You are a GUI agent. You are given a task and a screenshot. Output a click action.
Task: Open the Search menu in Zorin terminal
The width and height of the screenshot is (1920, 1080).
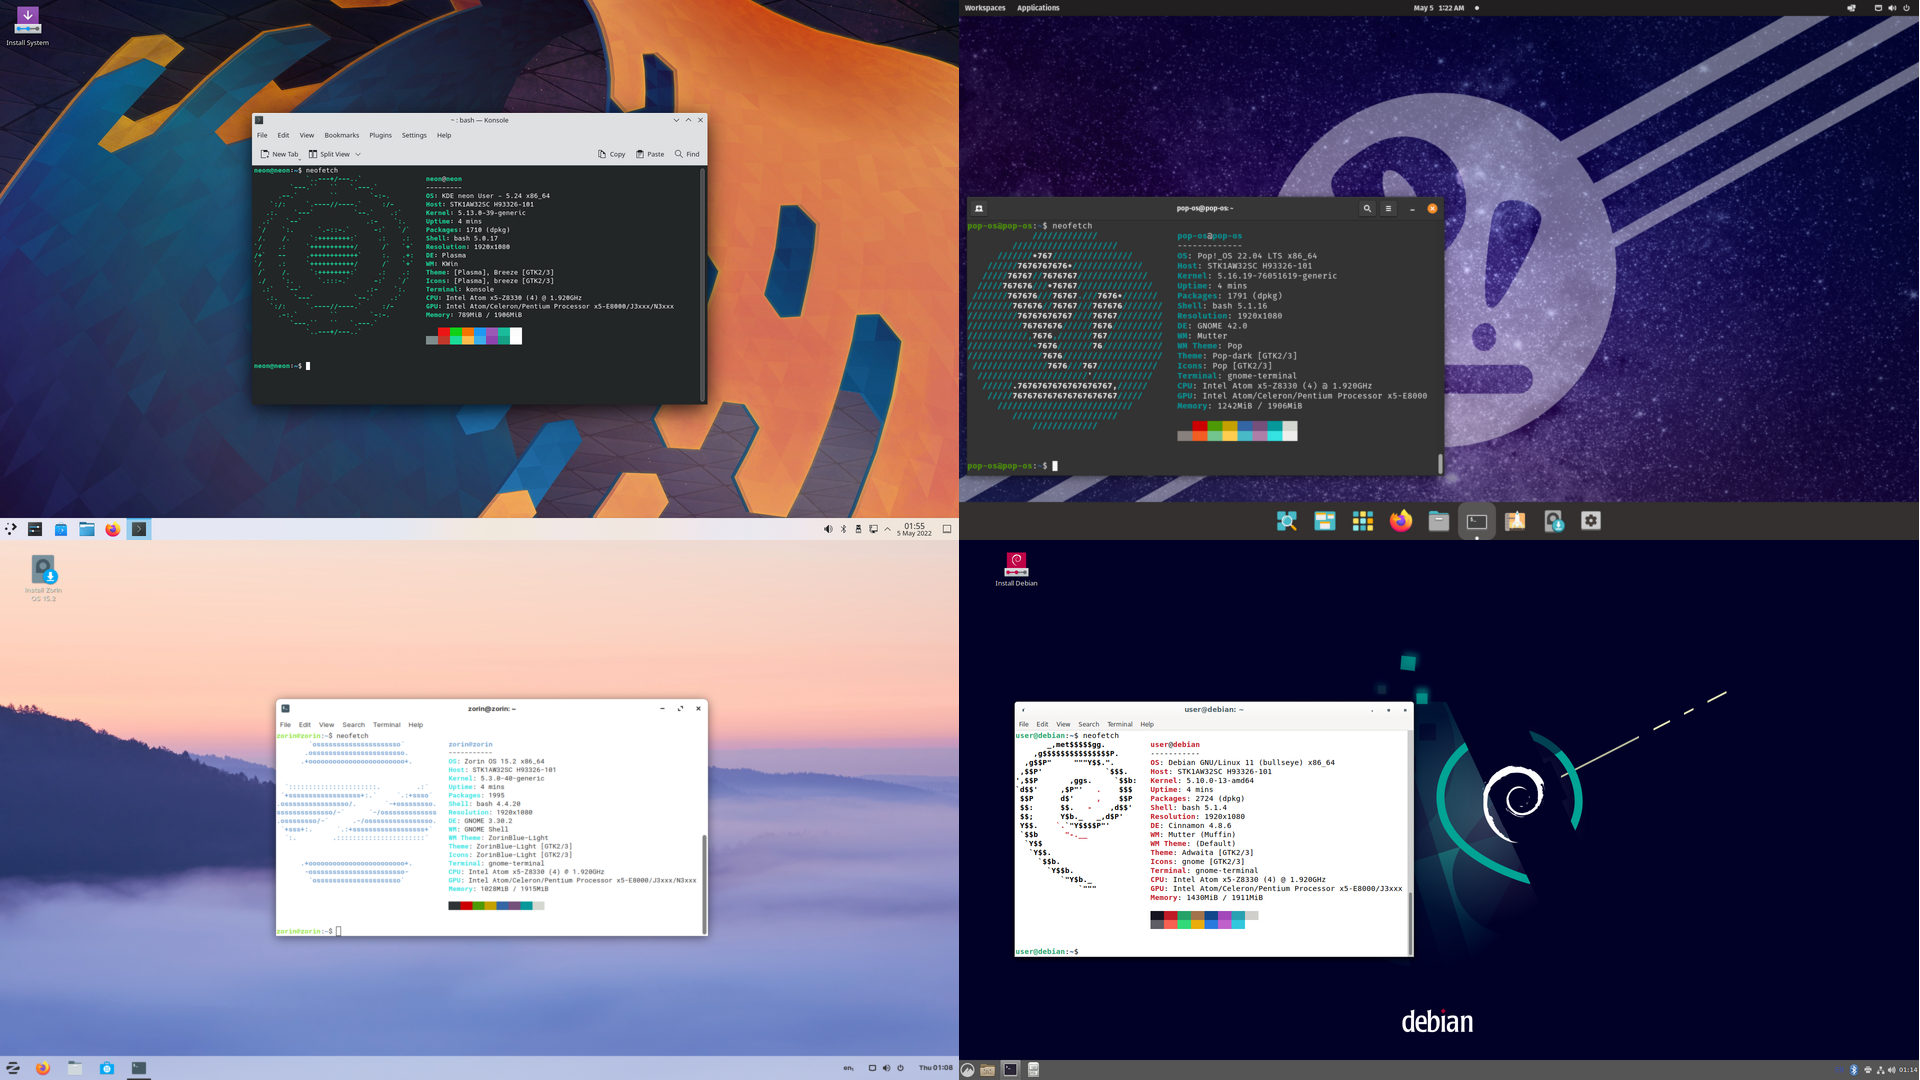tap(353, 725)
